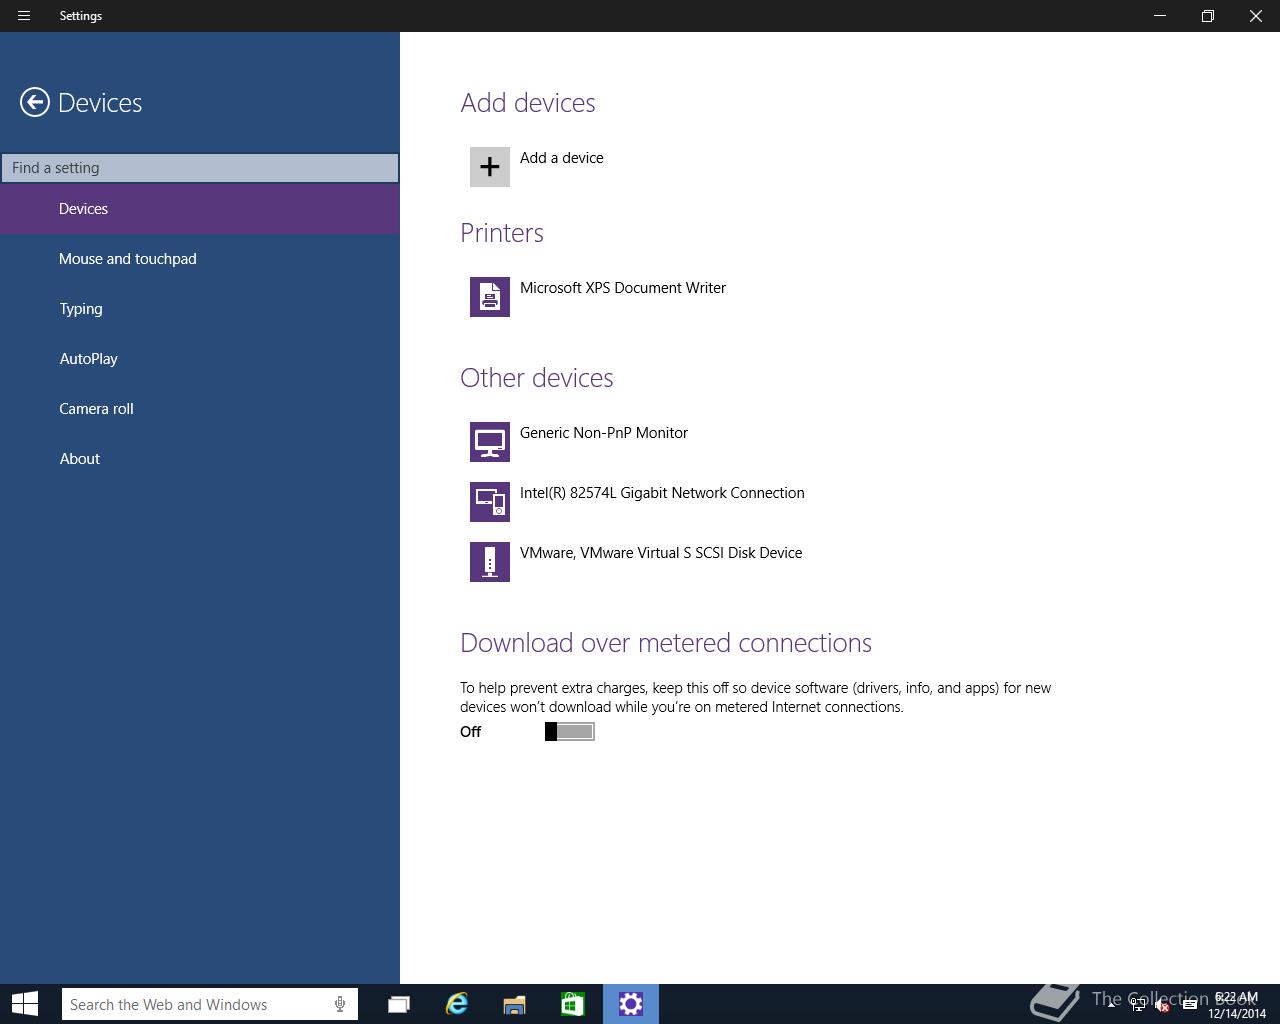Open Typing settings
Screen dimensions: 1280x1024
(200, 309)
